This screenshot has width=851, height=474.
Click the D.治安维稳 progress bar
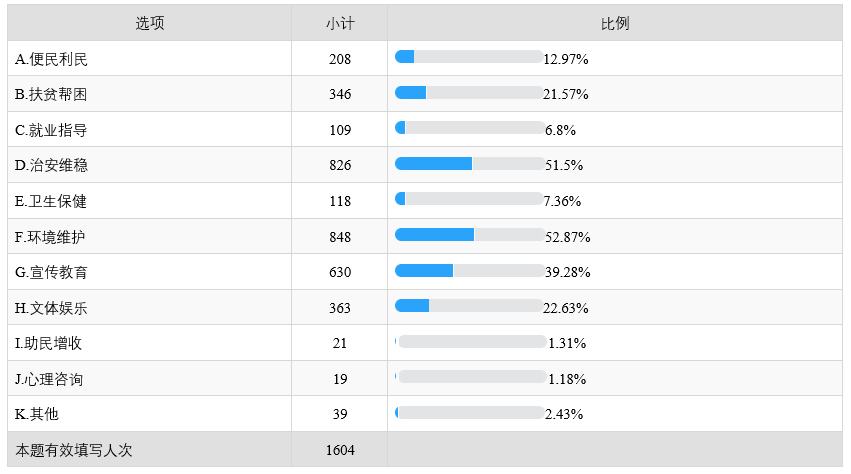pos(469,164)
